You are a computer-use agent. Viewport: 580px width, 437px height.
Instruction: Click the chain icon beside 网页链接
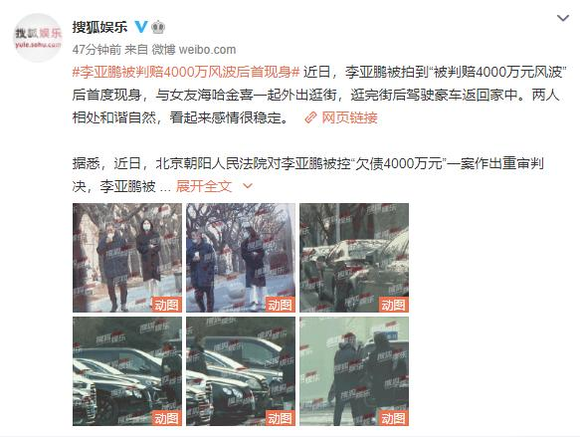pos(310,118)
